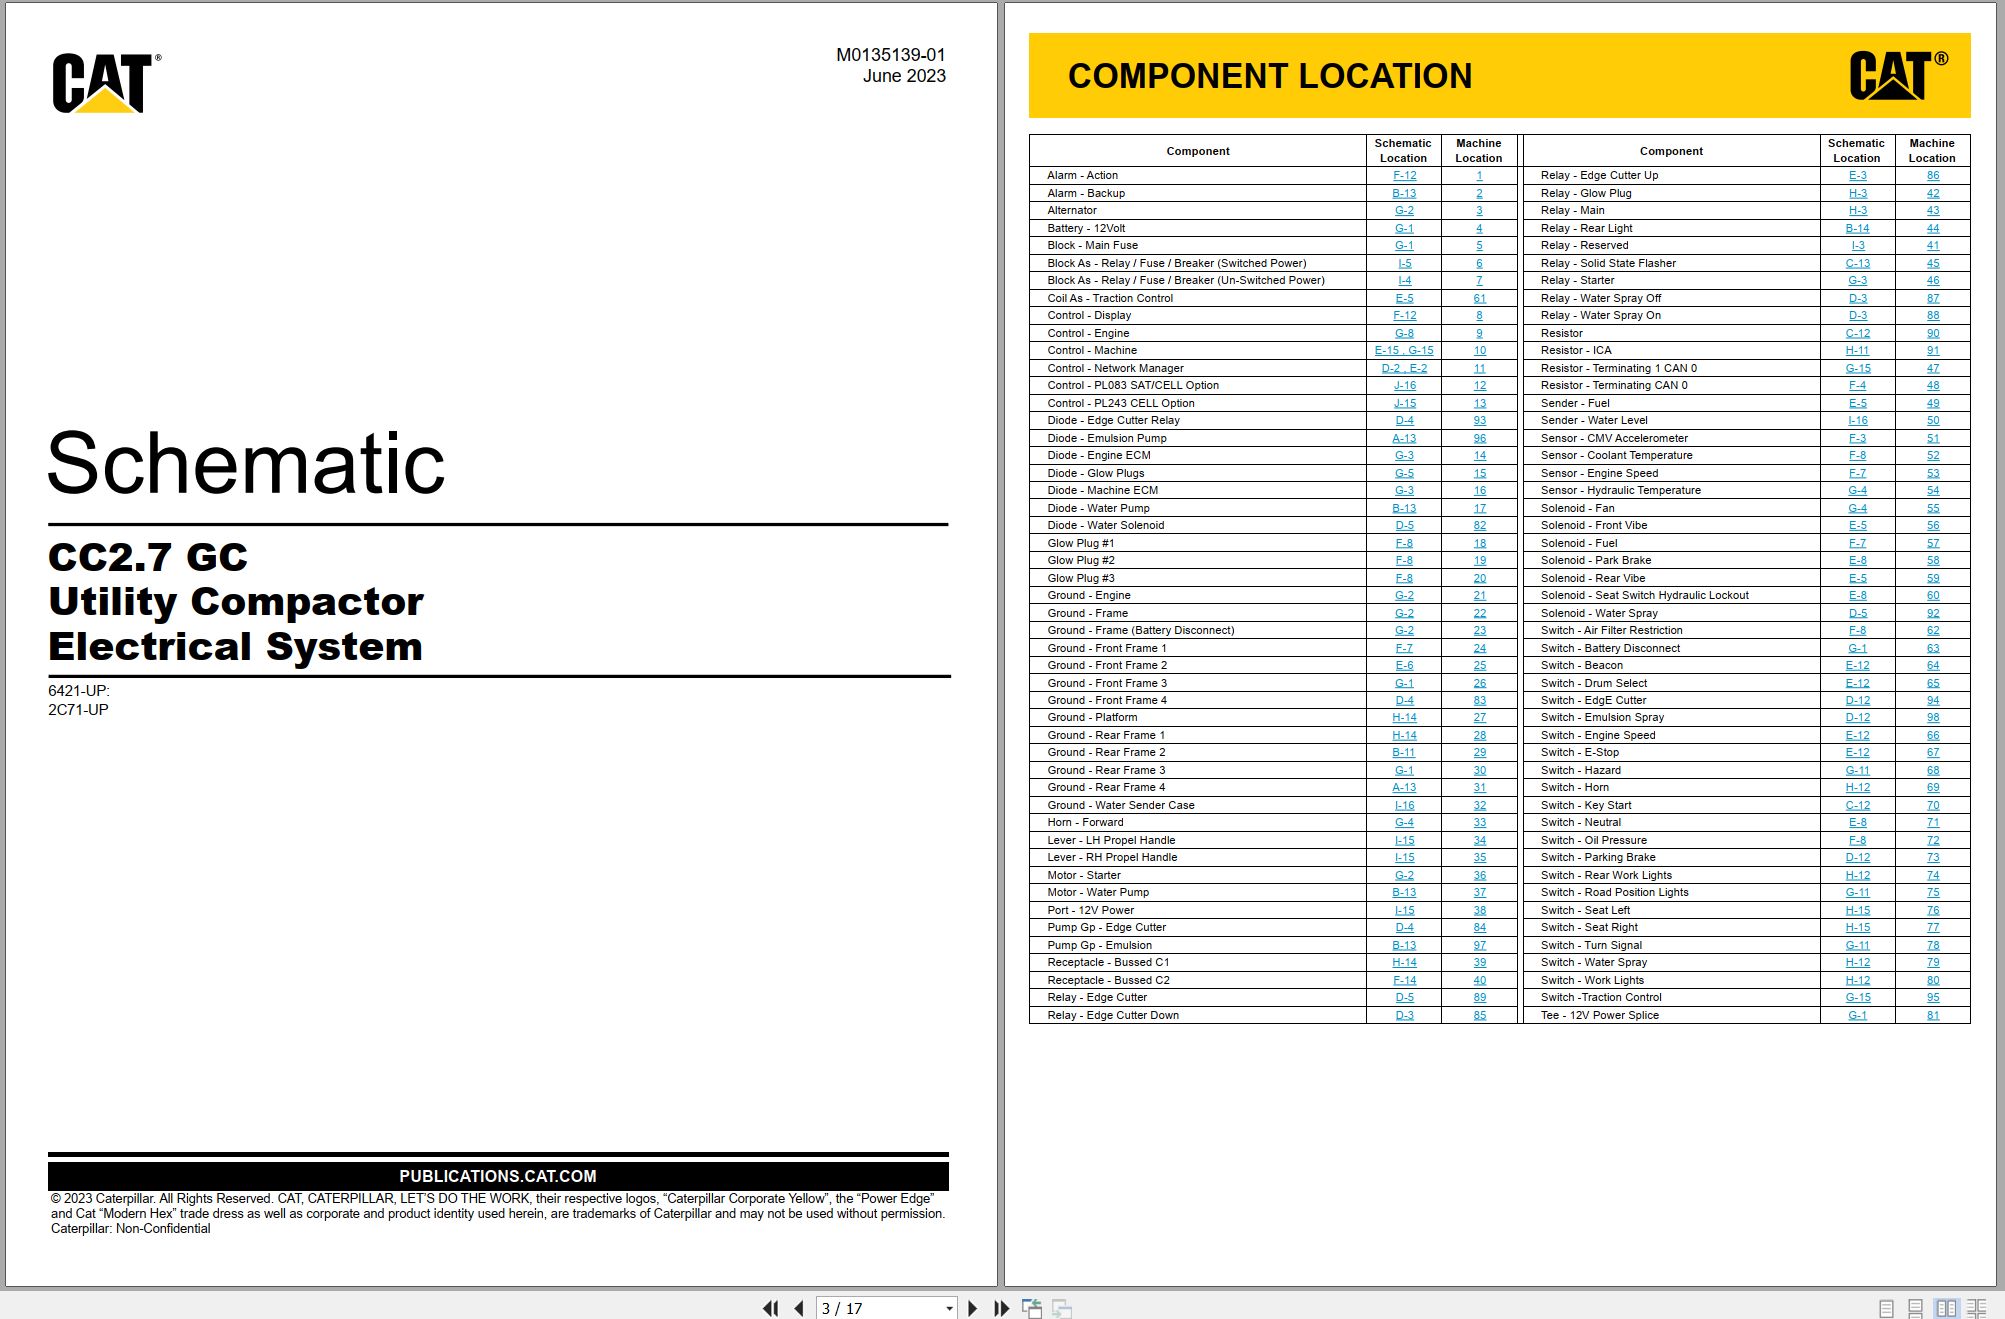
Task: Select the two-page facing layout
Action: [1946, 1308]
